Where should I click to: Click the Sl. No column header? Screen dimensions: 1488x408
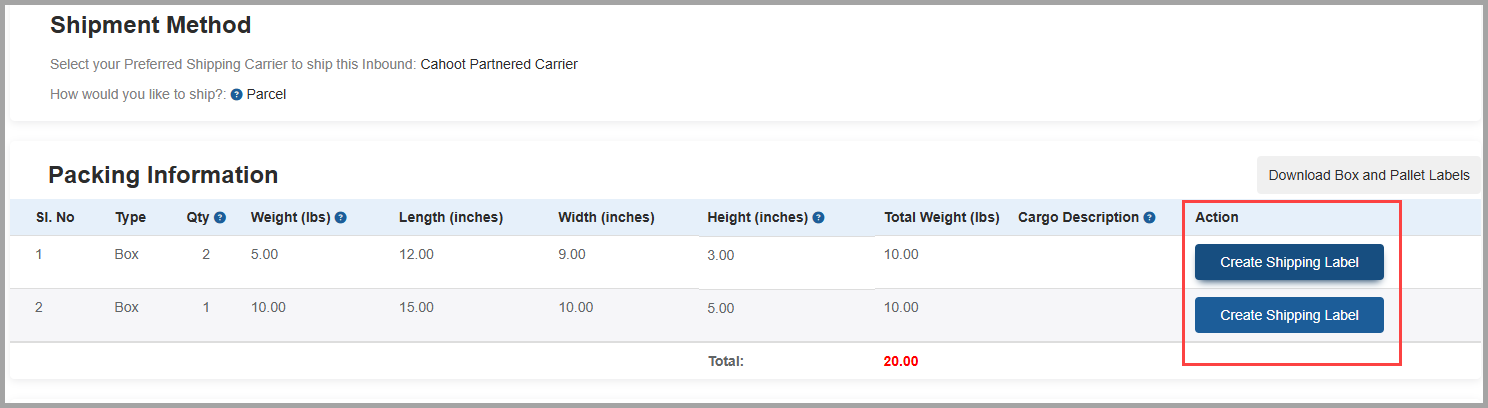pyautogui.click(x=54, y=217)
